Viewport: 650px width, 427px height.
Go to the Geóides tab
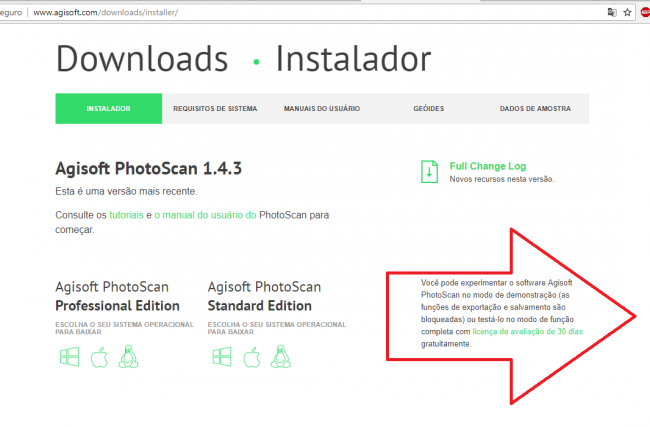click(429, 109)
